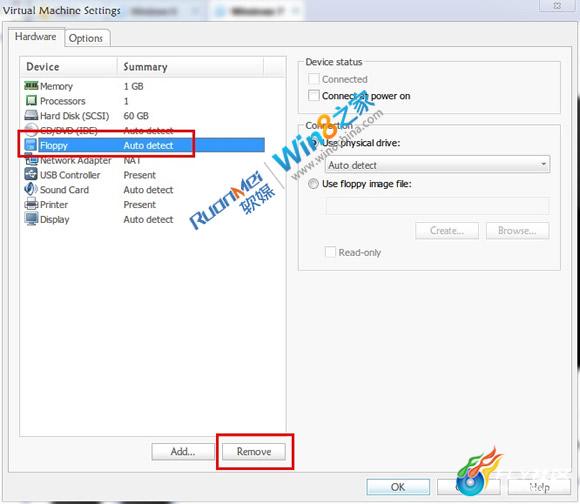Select the Hard Disk (SCSI) icon
Viewport: 580px width, 504px height.
coord(31,115)
